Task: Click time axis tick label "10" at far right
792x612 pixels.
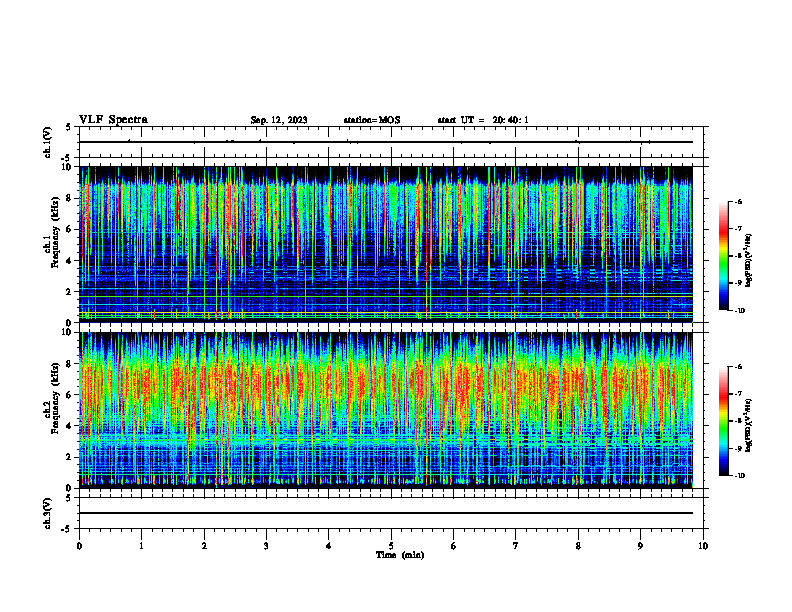Action: (703, 546)
